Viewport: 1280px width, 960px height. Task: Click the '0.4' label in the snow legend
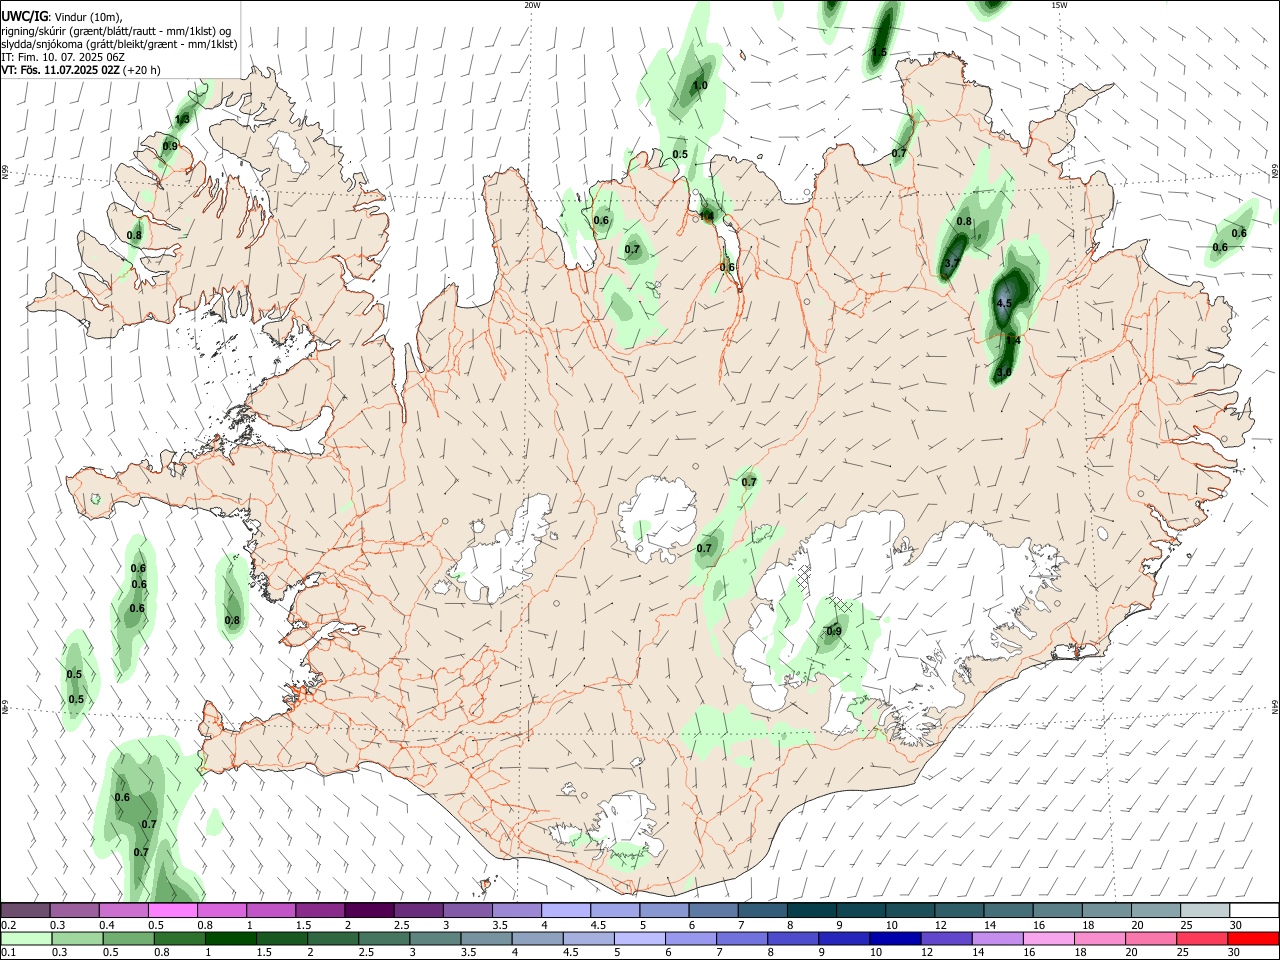point(107,925)
